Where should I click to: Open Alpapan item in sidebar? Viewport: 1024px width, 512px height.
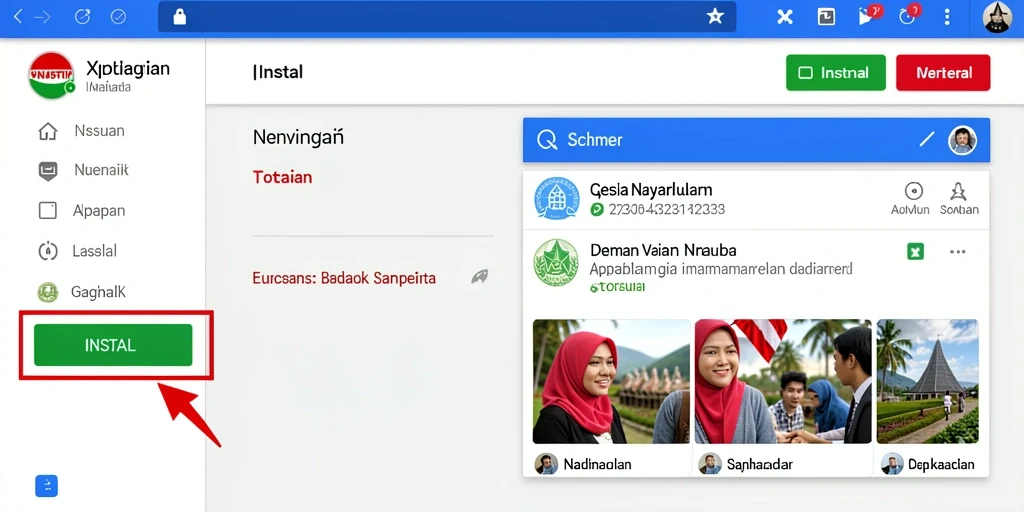(82, 211)
